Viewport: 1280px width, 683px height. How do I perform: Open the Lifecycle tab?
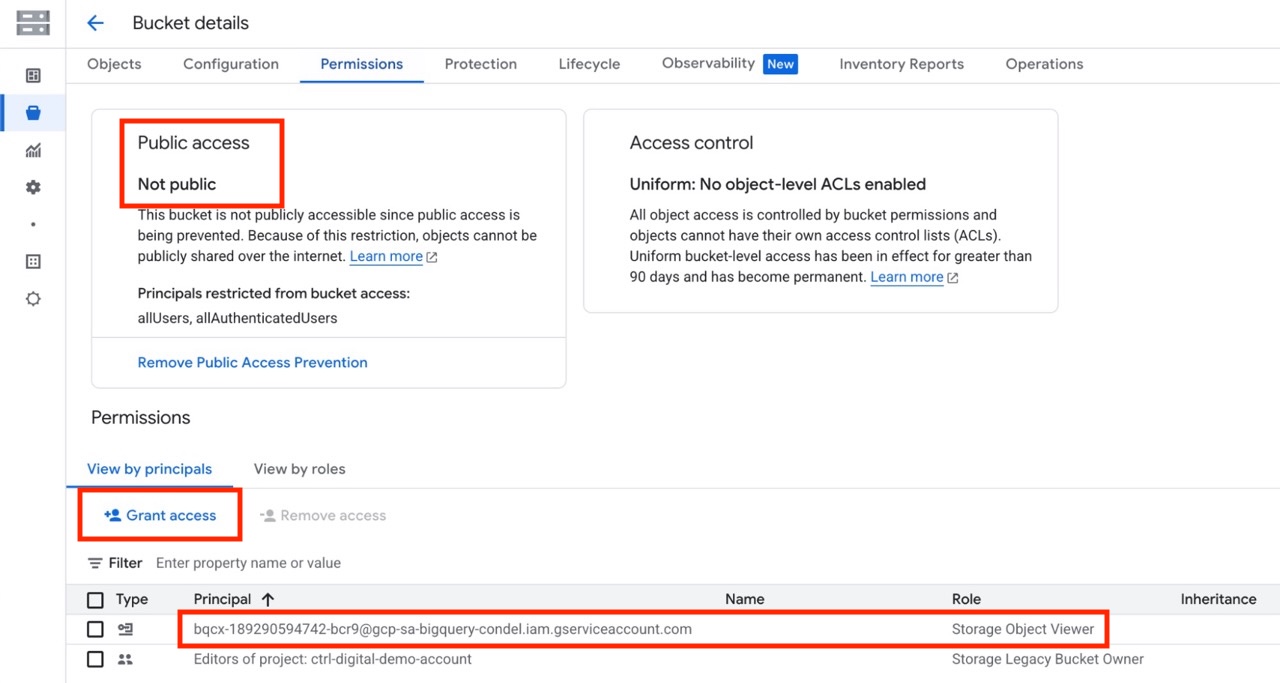coord(589,64)
